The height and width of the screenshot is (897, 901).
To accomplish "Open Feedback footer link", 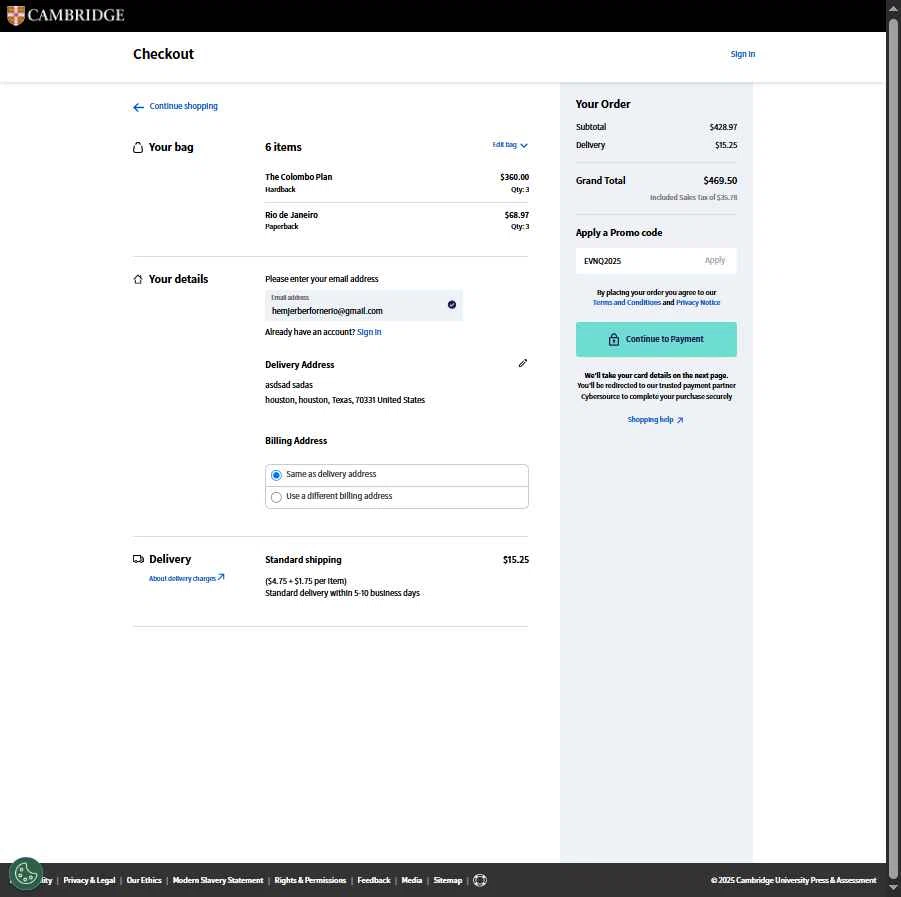I will coord(374,880).
